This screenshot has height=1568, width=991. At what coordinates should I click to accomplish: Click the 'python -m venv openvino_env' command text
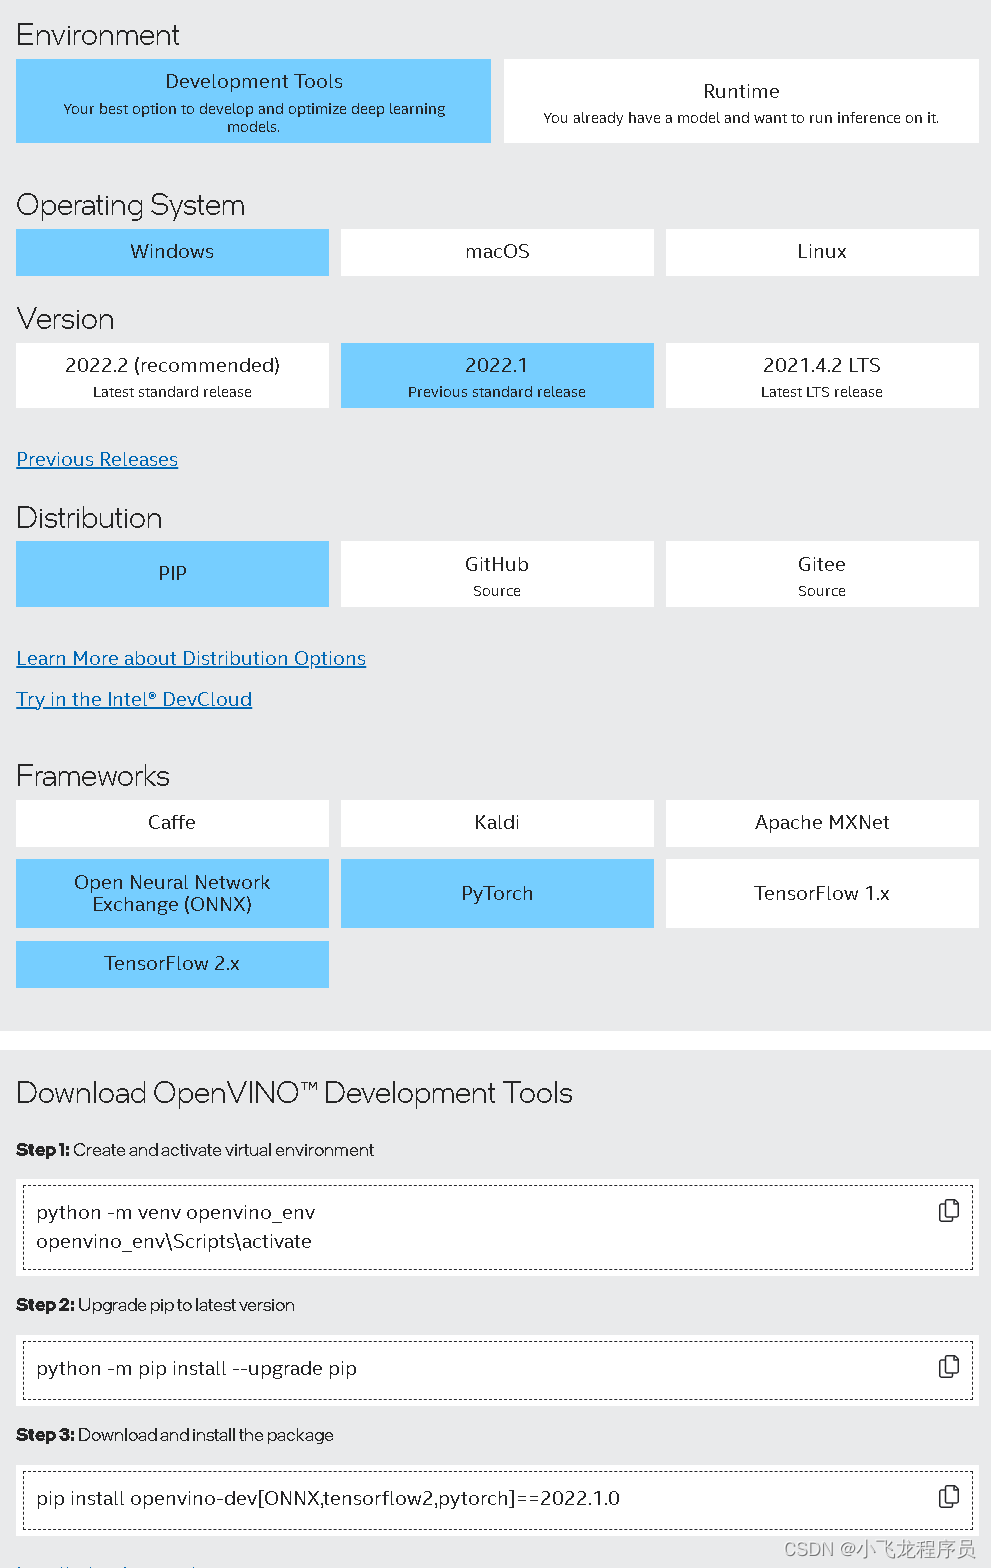click(x=176, y=1213)
